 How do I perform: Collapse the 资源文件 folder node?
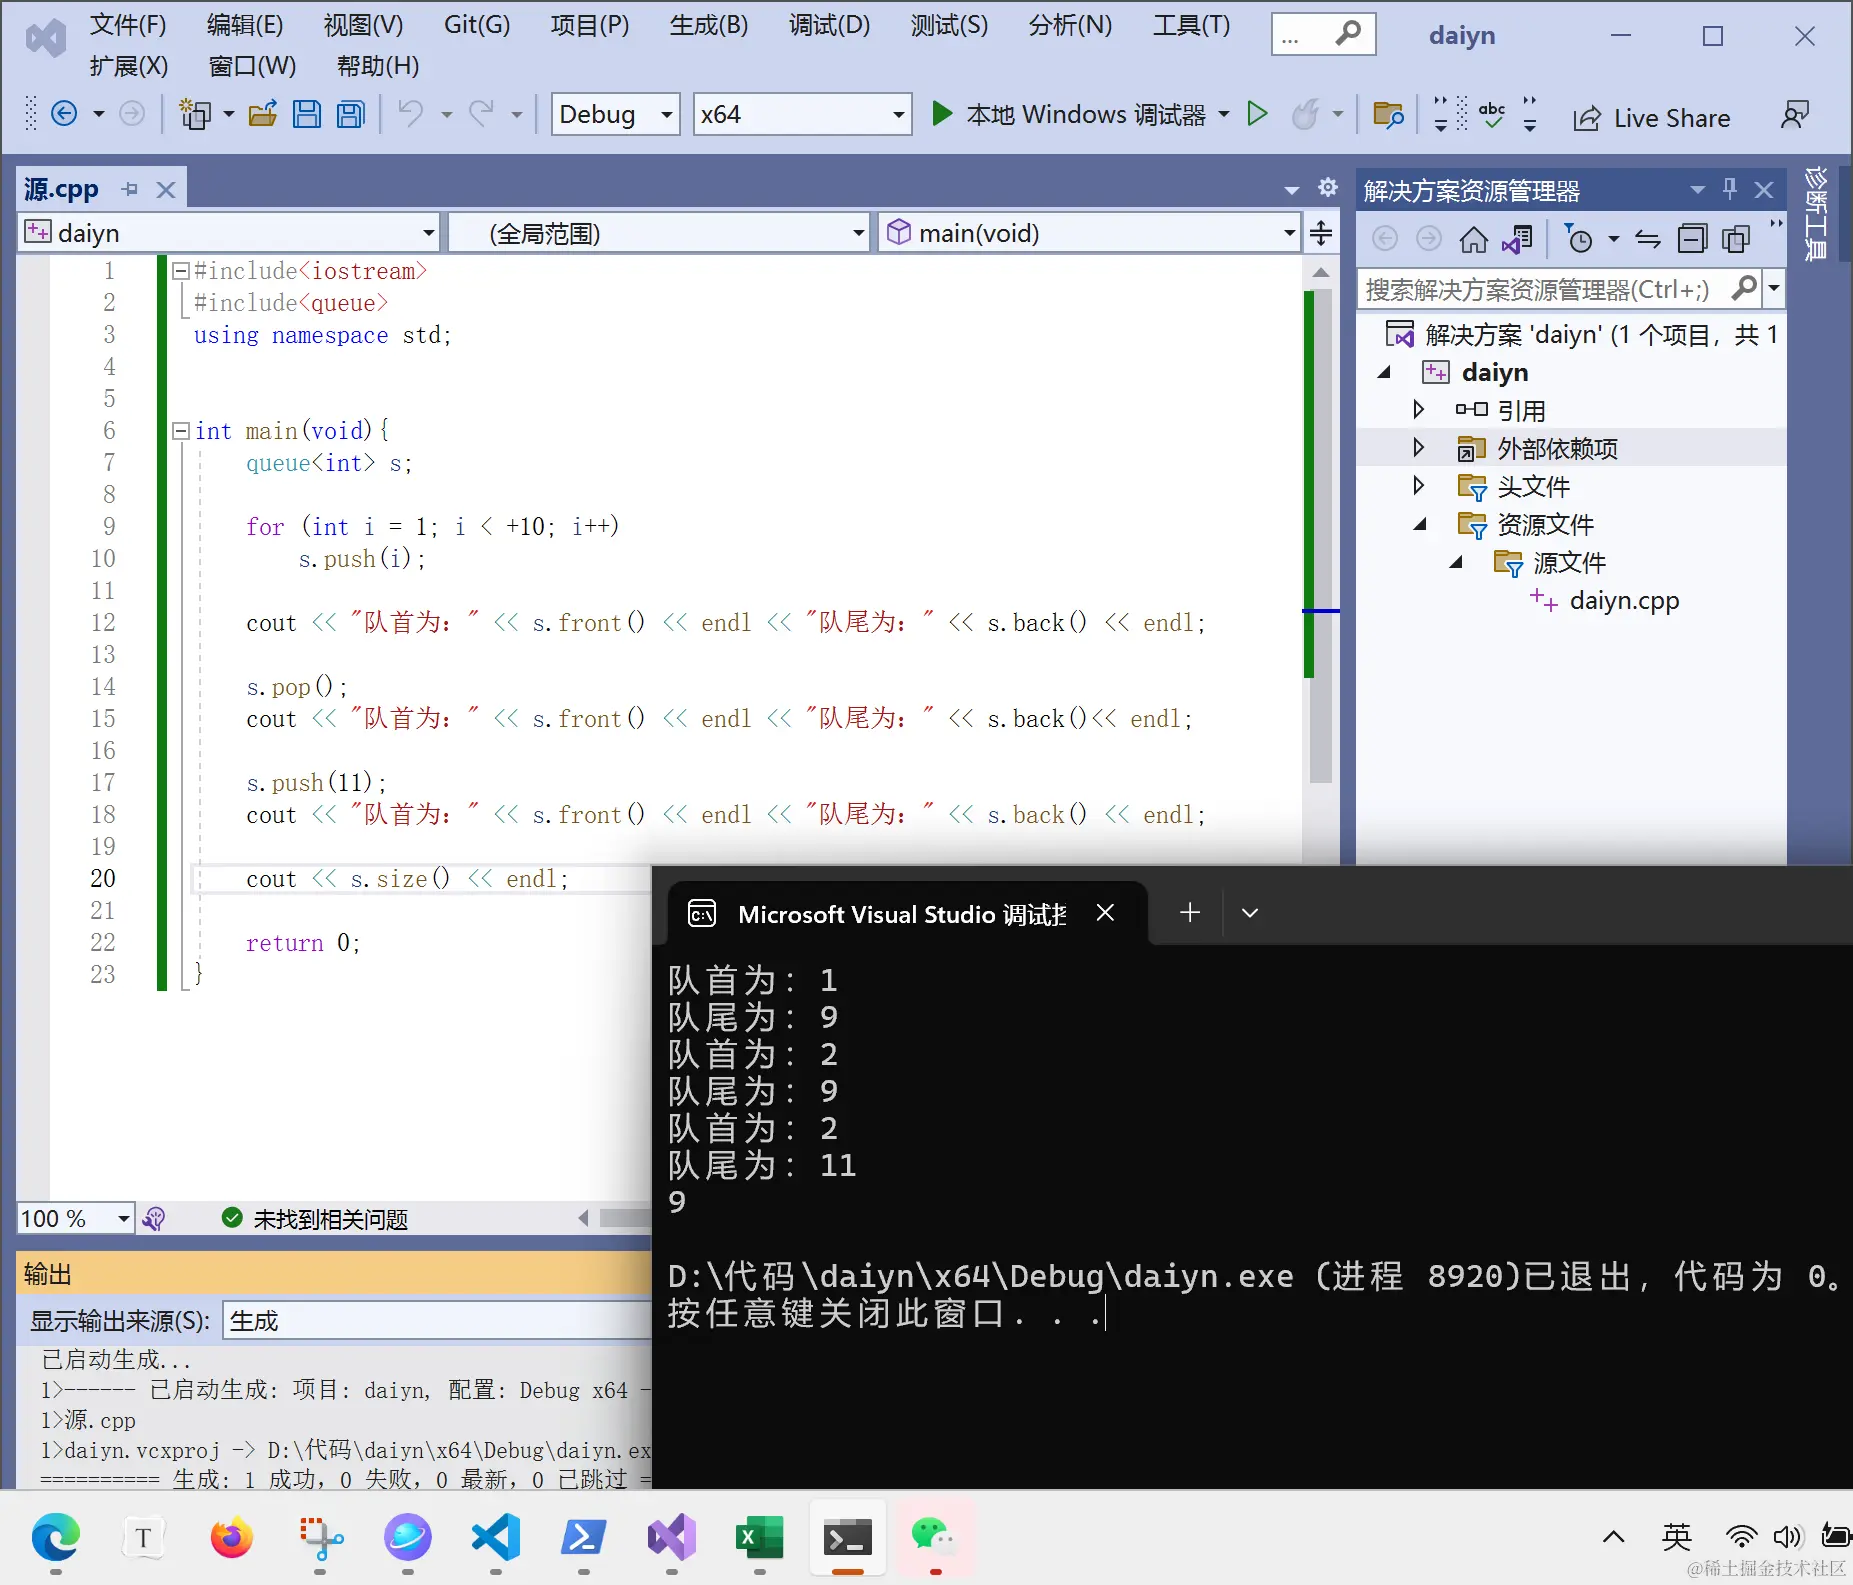click(x=1420, y=524)
